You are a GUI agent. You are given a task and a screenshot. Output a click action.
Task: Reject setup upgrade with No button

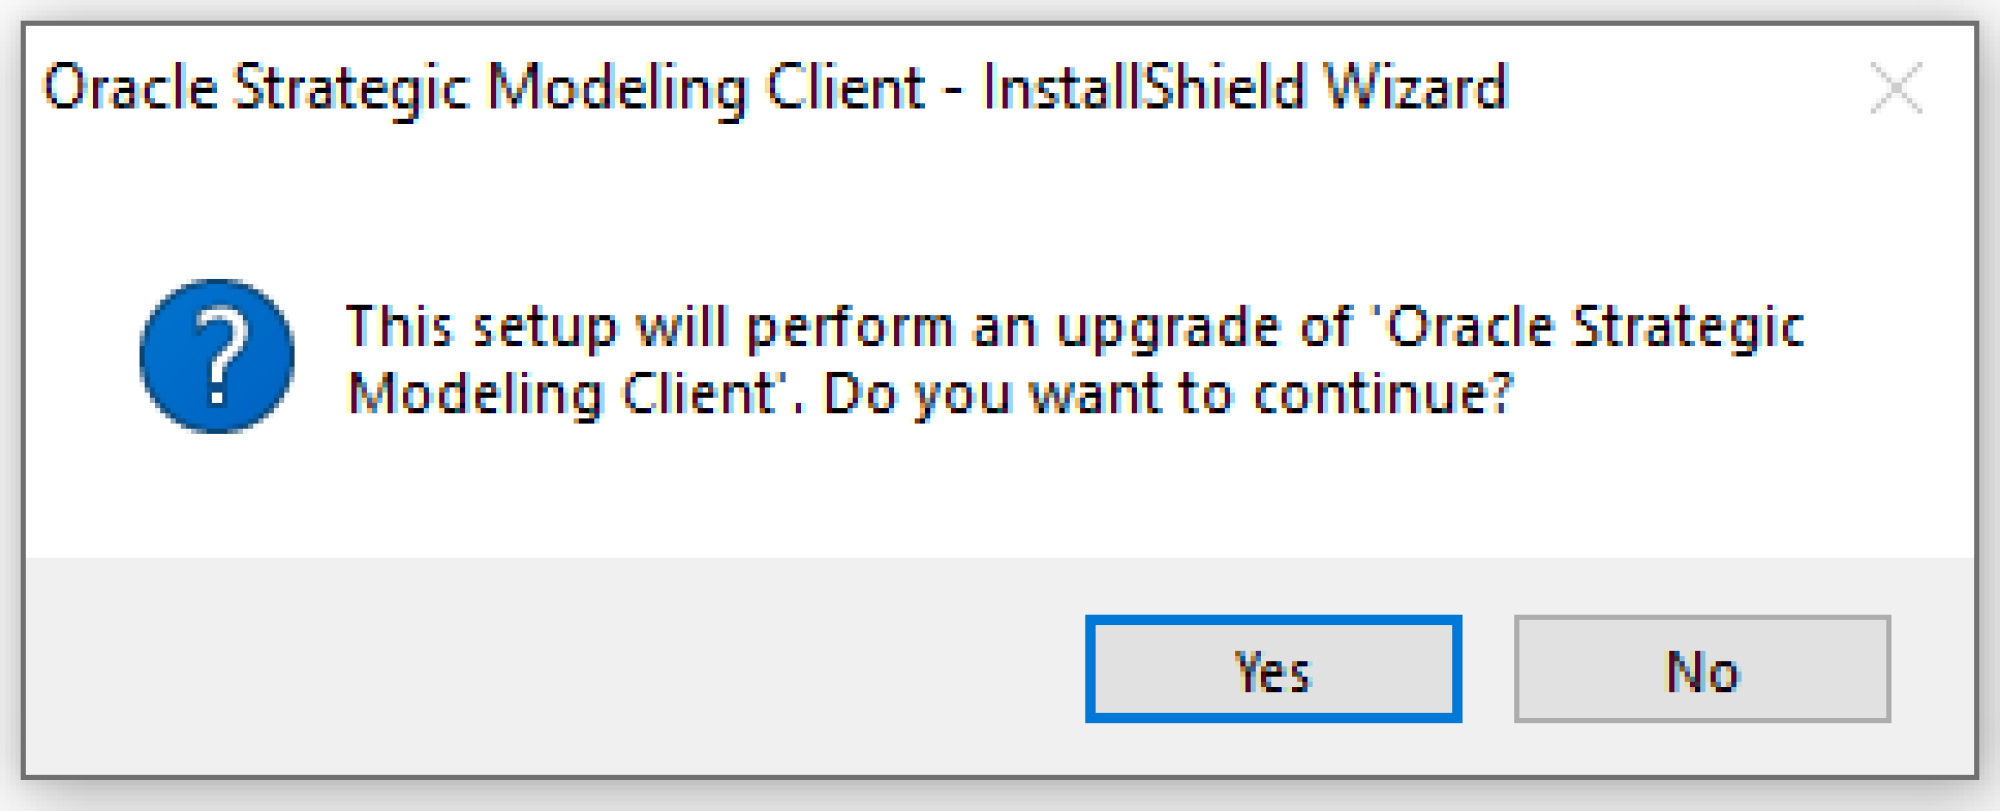point(1702,669)
